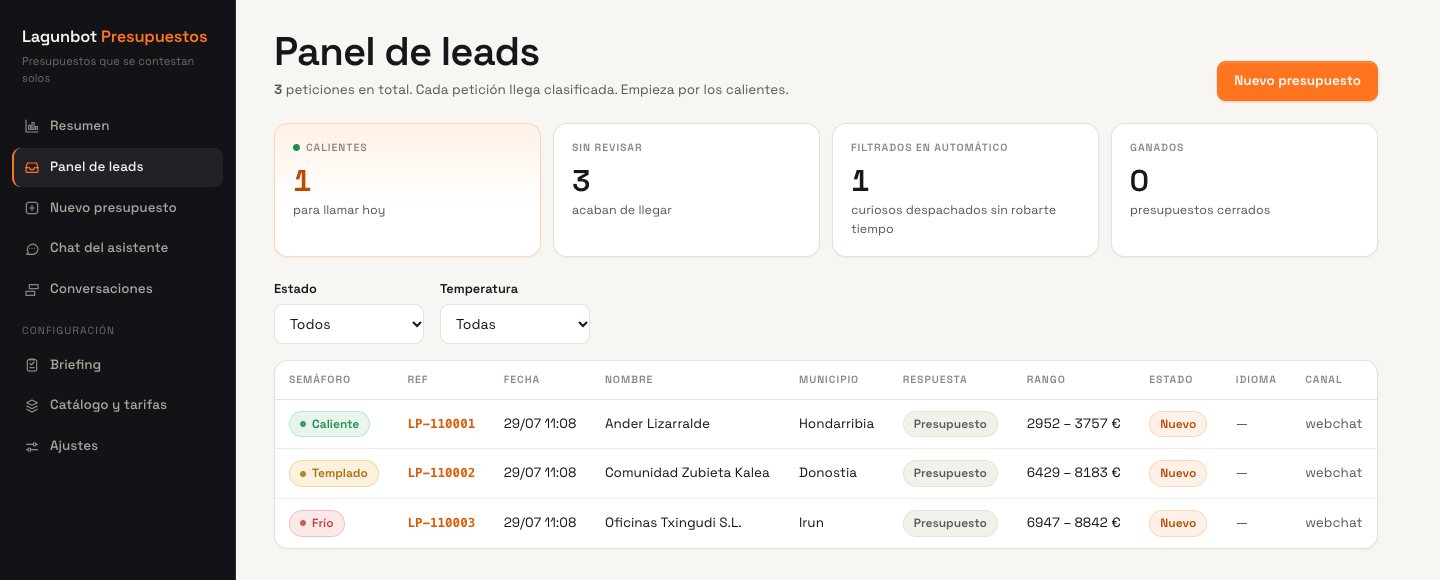The image size is (1440, 580).
Task: Click the Resumen chart icon in sidebar
Action: click(32, 126)
